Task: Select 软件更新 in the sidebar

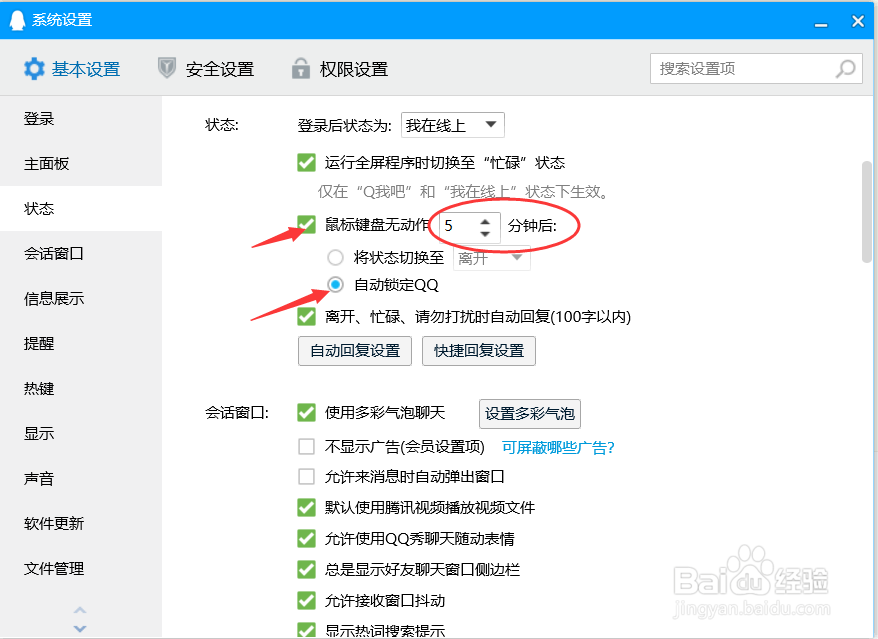Action: tap(81, 524)
